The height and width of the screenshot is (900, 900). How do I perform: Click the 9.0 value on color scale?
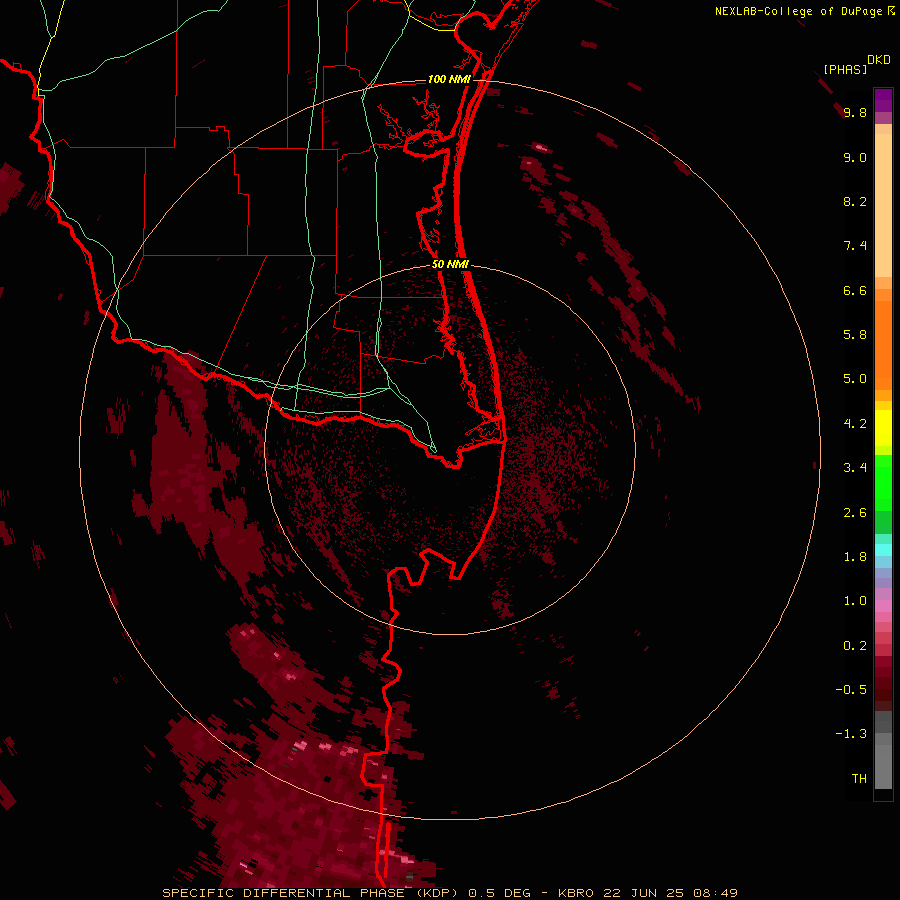(855, 157)
